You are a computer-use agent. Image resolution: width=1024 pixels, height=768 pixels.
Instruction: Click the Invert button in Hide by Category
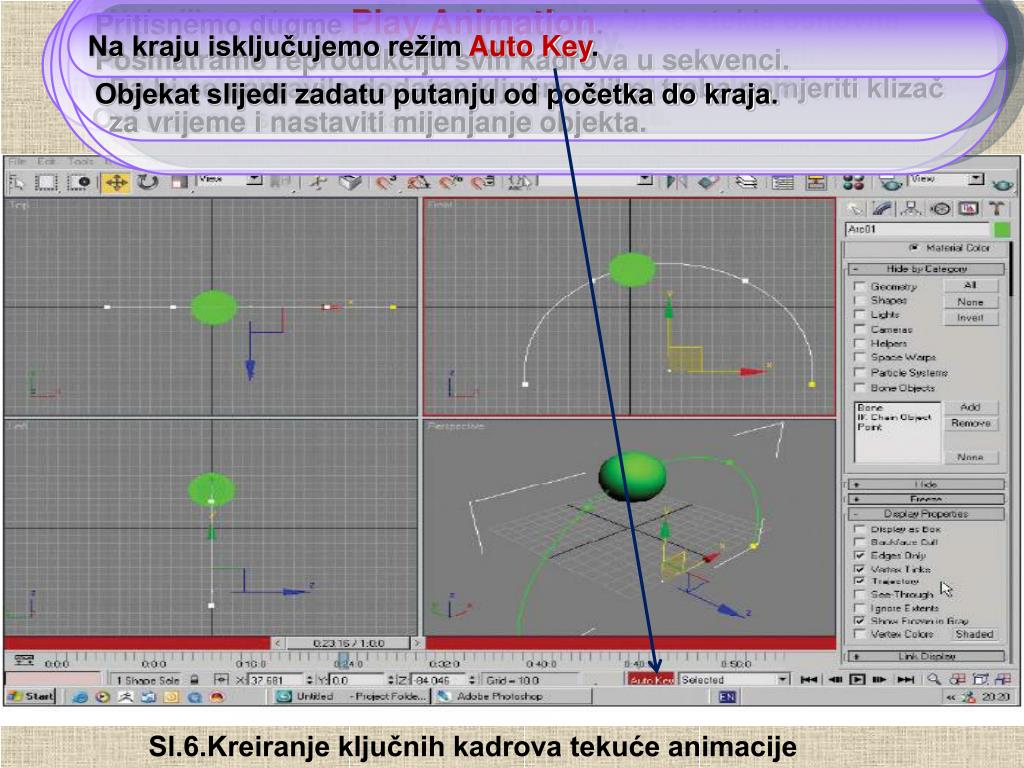[x=970, y=318]
